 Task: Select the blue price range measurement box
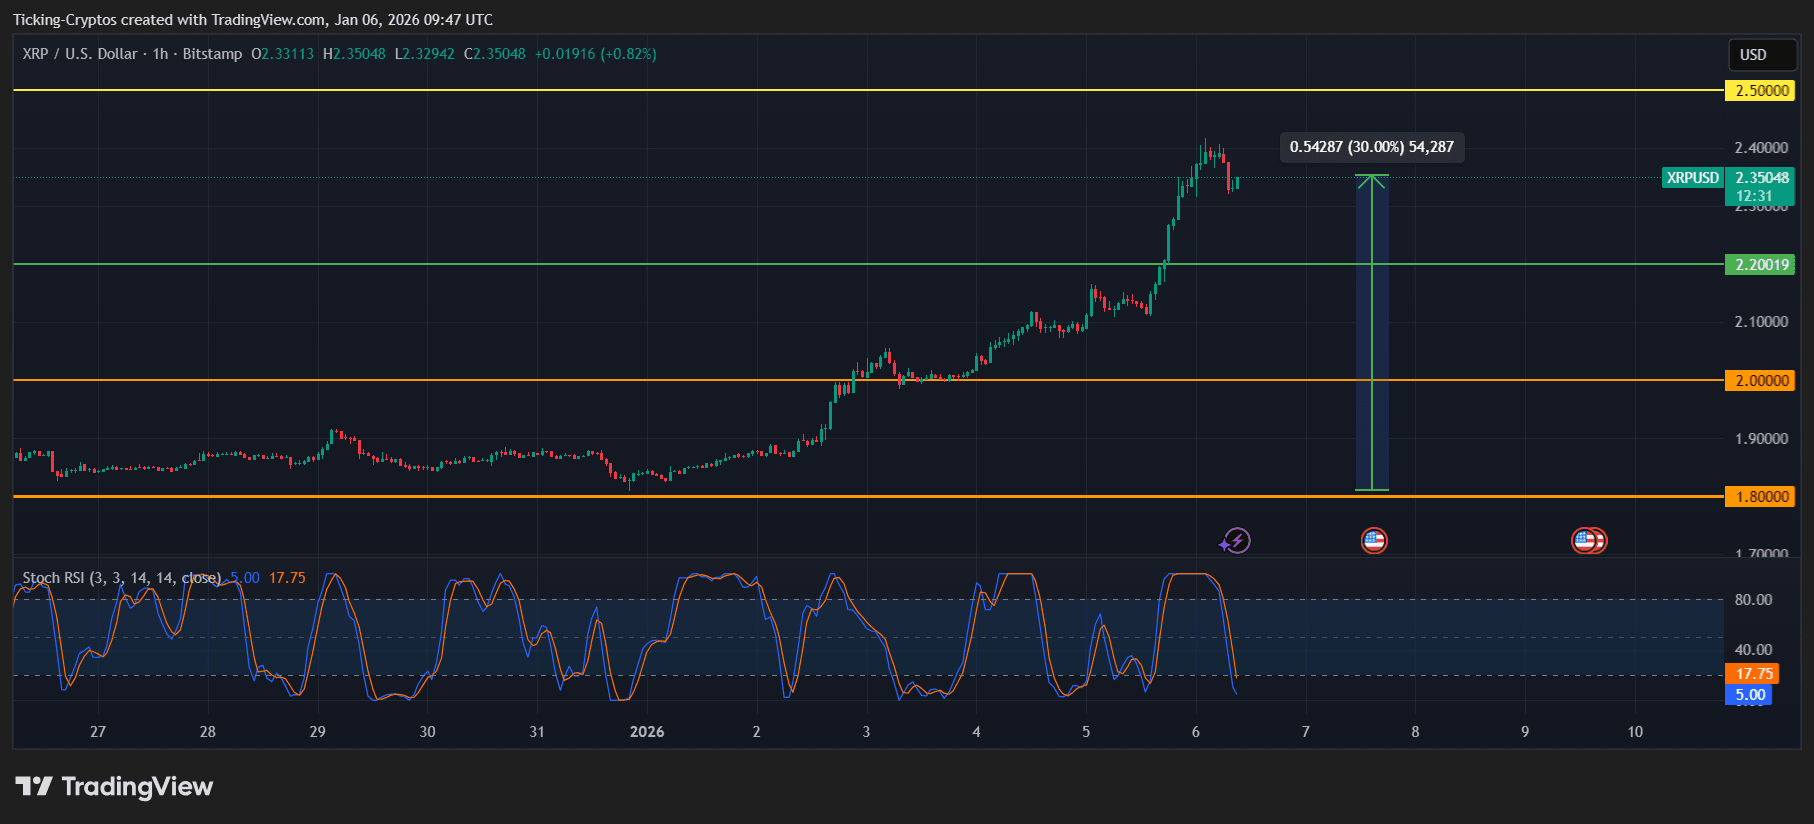pos(1372,333)
